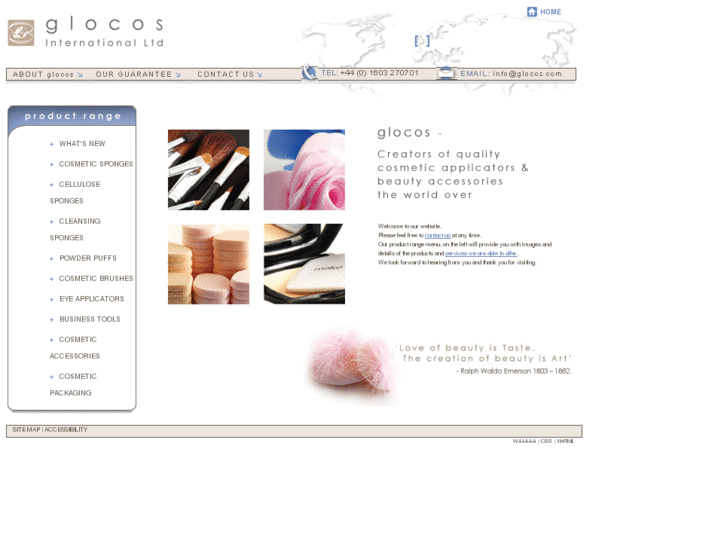
Task: Click the telephone number +44 (0) 1603 270701
Action: pos(379,73)
